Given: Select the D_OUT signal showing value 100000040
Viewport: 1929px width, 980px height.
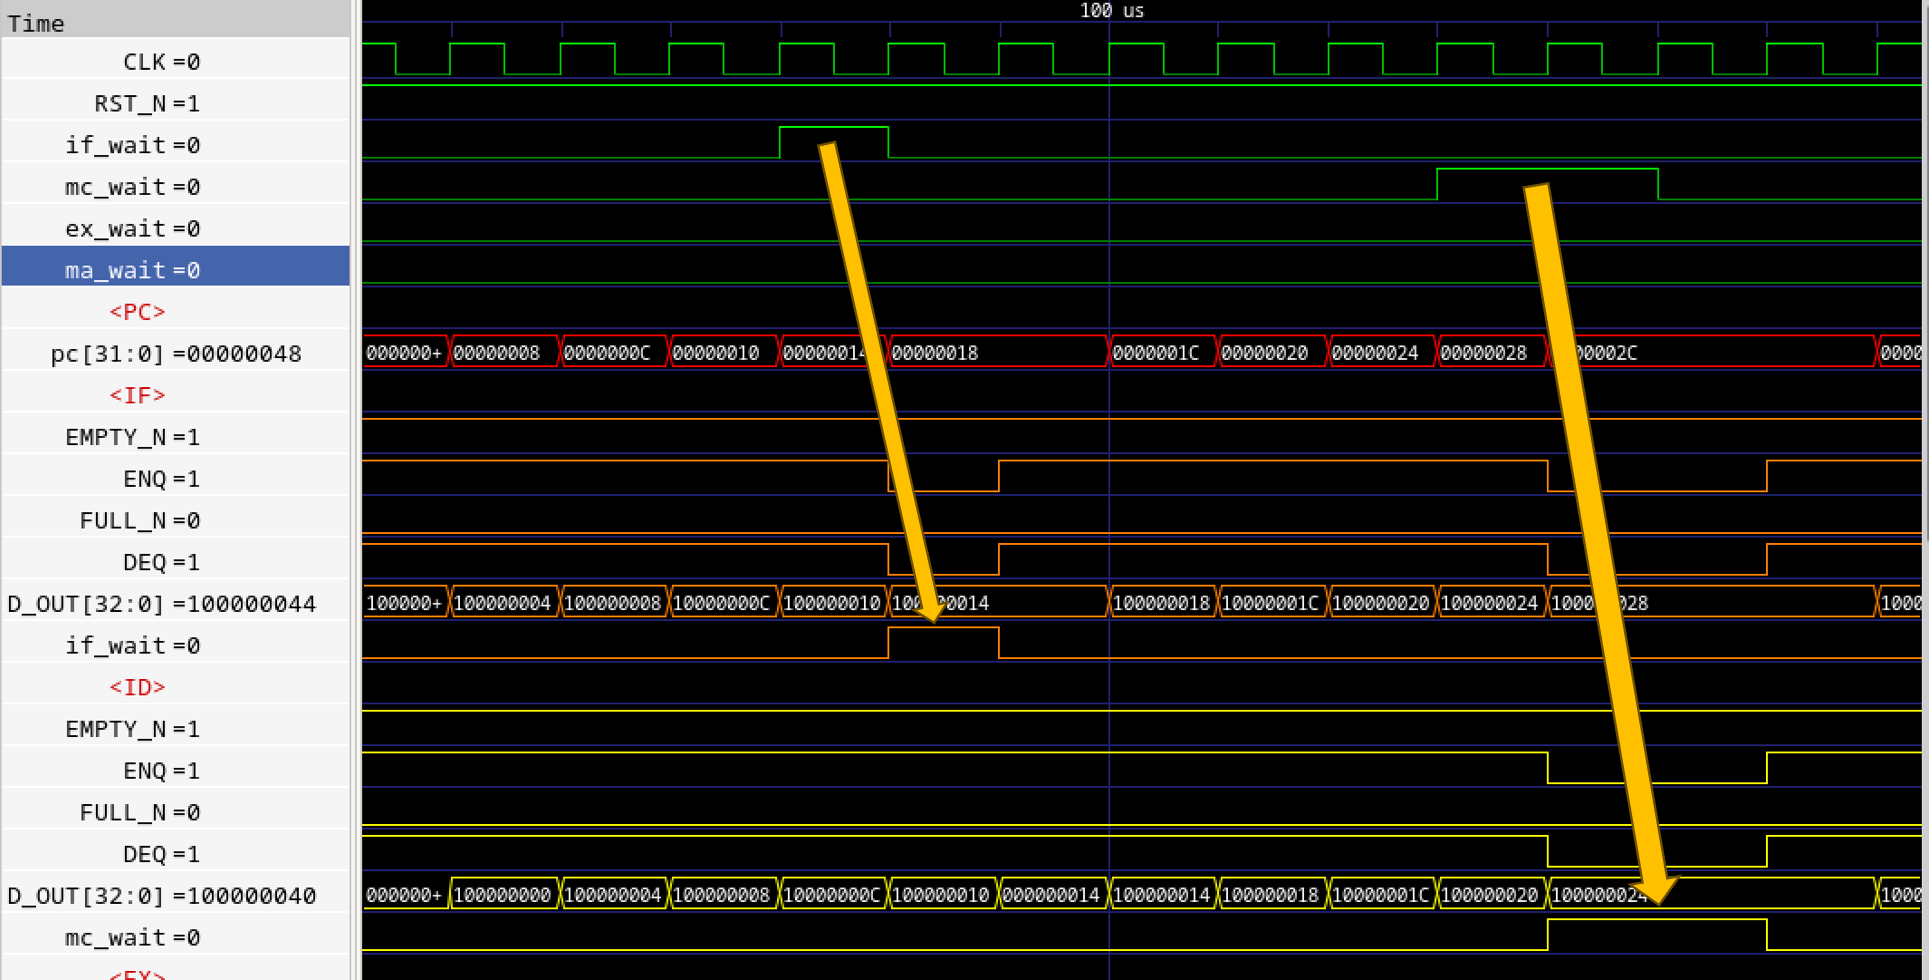Looking at the screenshot, I should [x=161, y=896].
